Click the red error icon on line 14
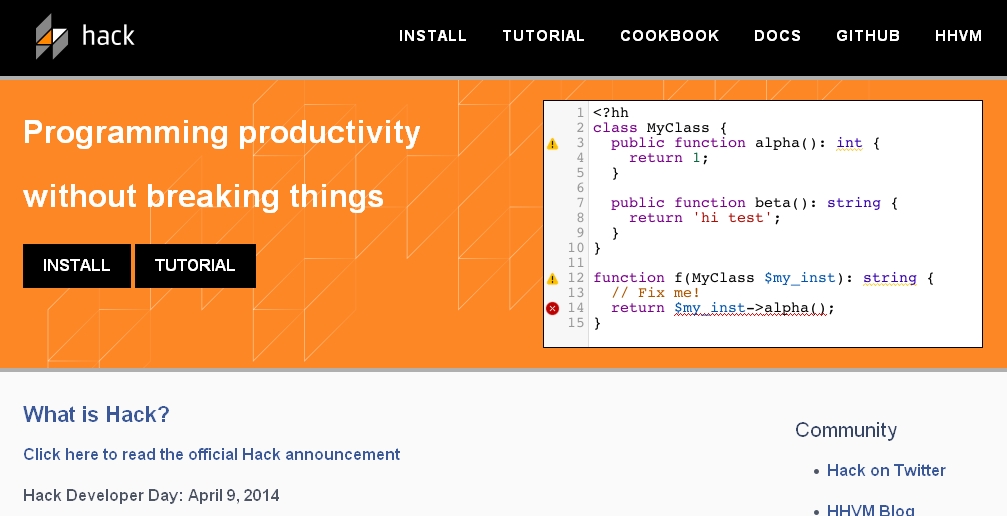 (552, 308)
